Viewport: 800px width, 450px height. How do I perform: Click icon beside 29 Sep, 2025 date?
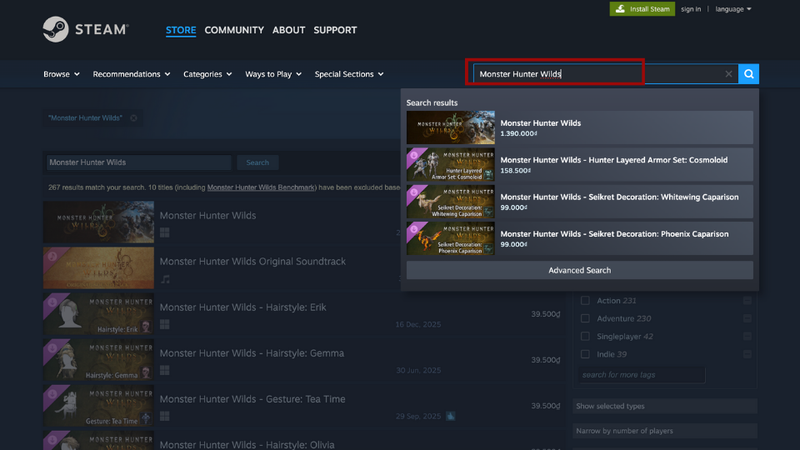pos(451,416)
